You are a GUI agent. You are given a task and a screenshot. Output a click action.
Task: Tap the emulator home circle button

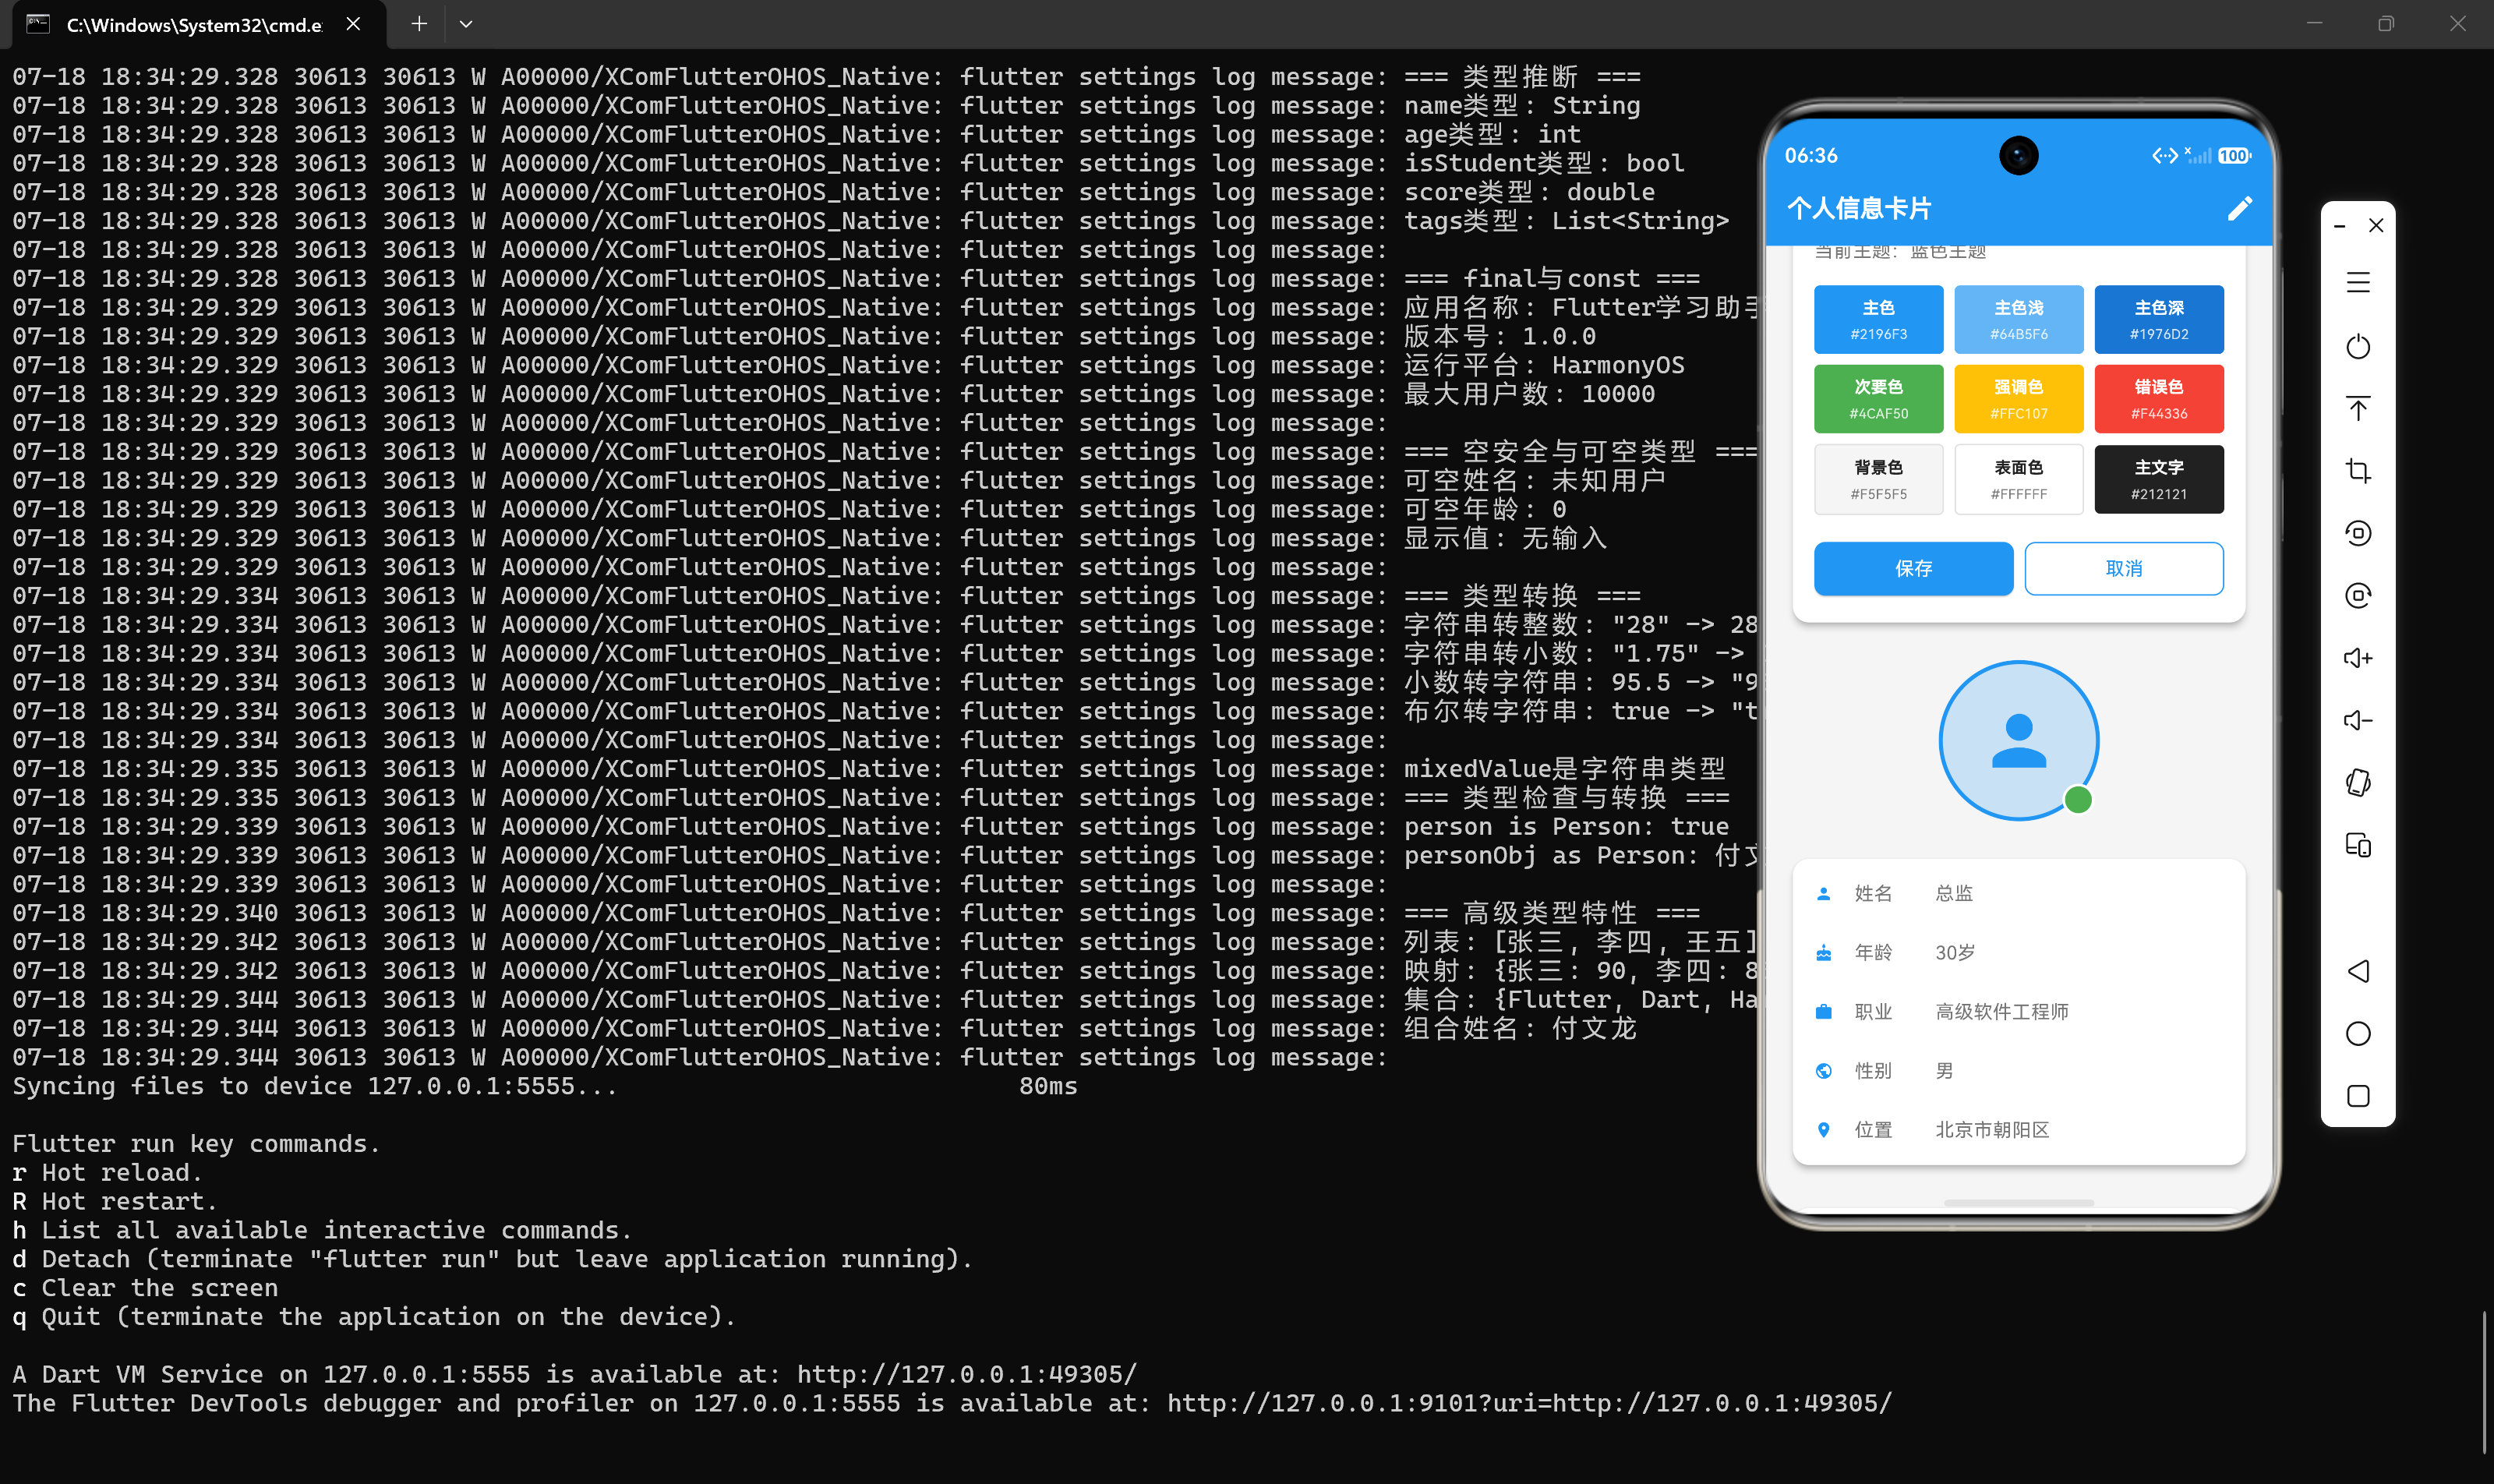pyautogui.click(x=2358, y=1033)
